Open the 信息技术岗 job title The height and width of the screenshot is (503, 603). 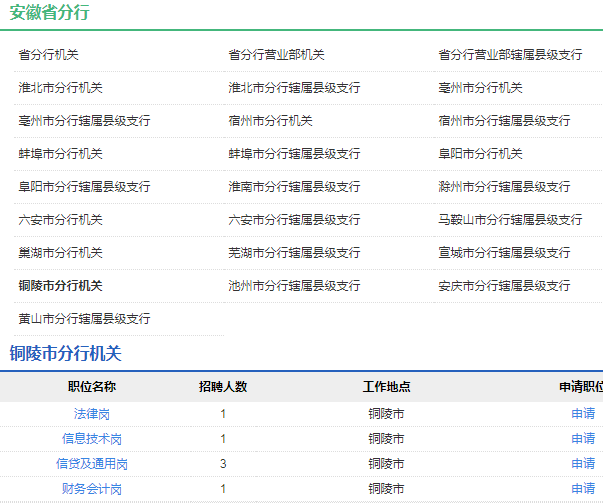point(92,439)
